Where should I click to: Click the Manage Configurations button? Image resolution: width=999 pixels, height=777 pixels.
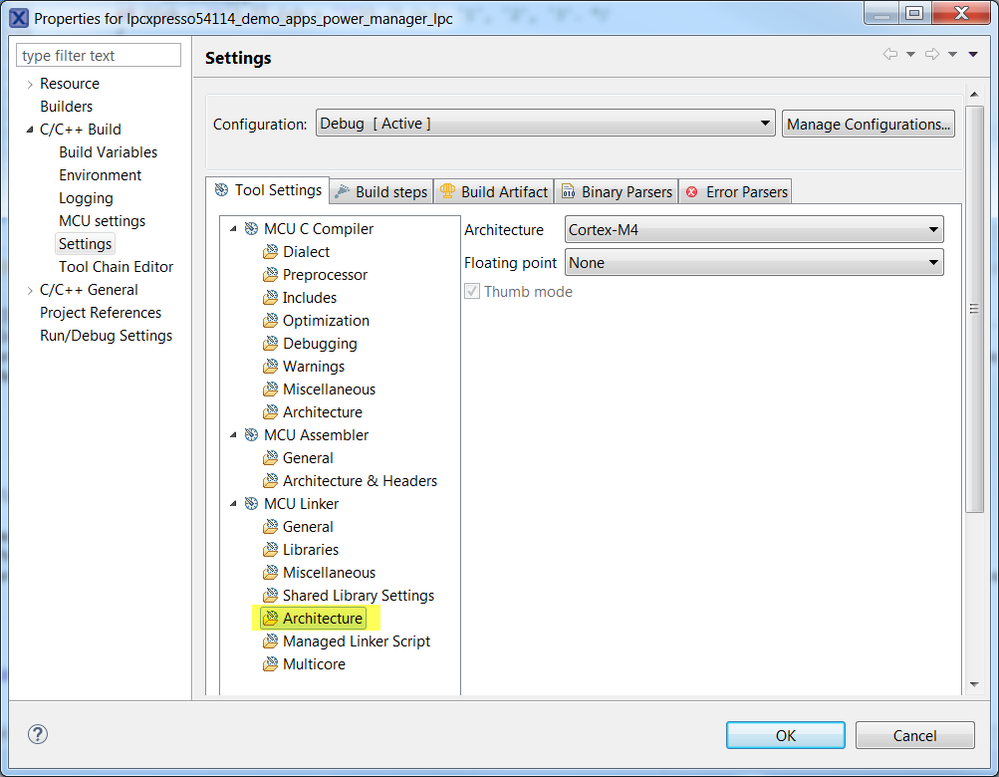(868, 124)
